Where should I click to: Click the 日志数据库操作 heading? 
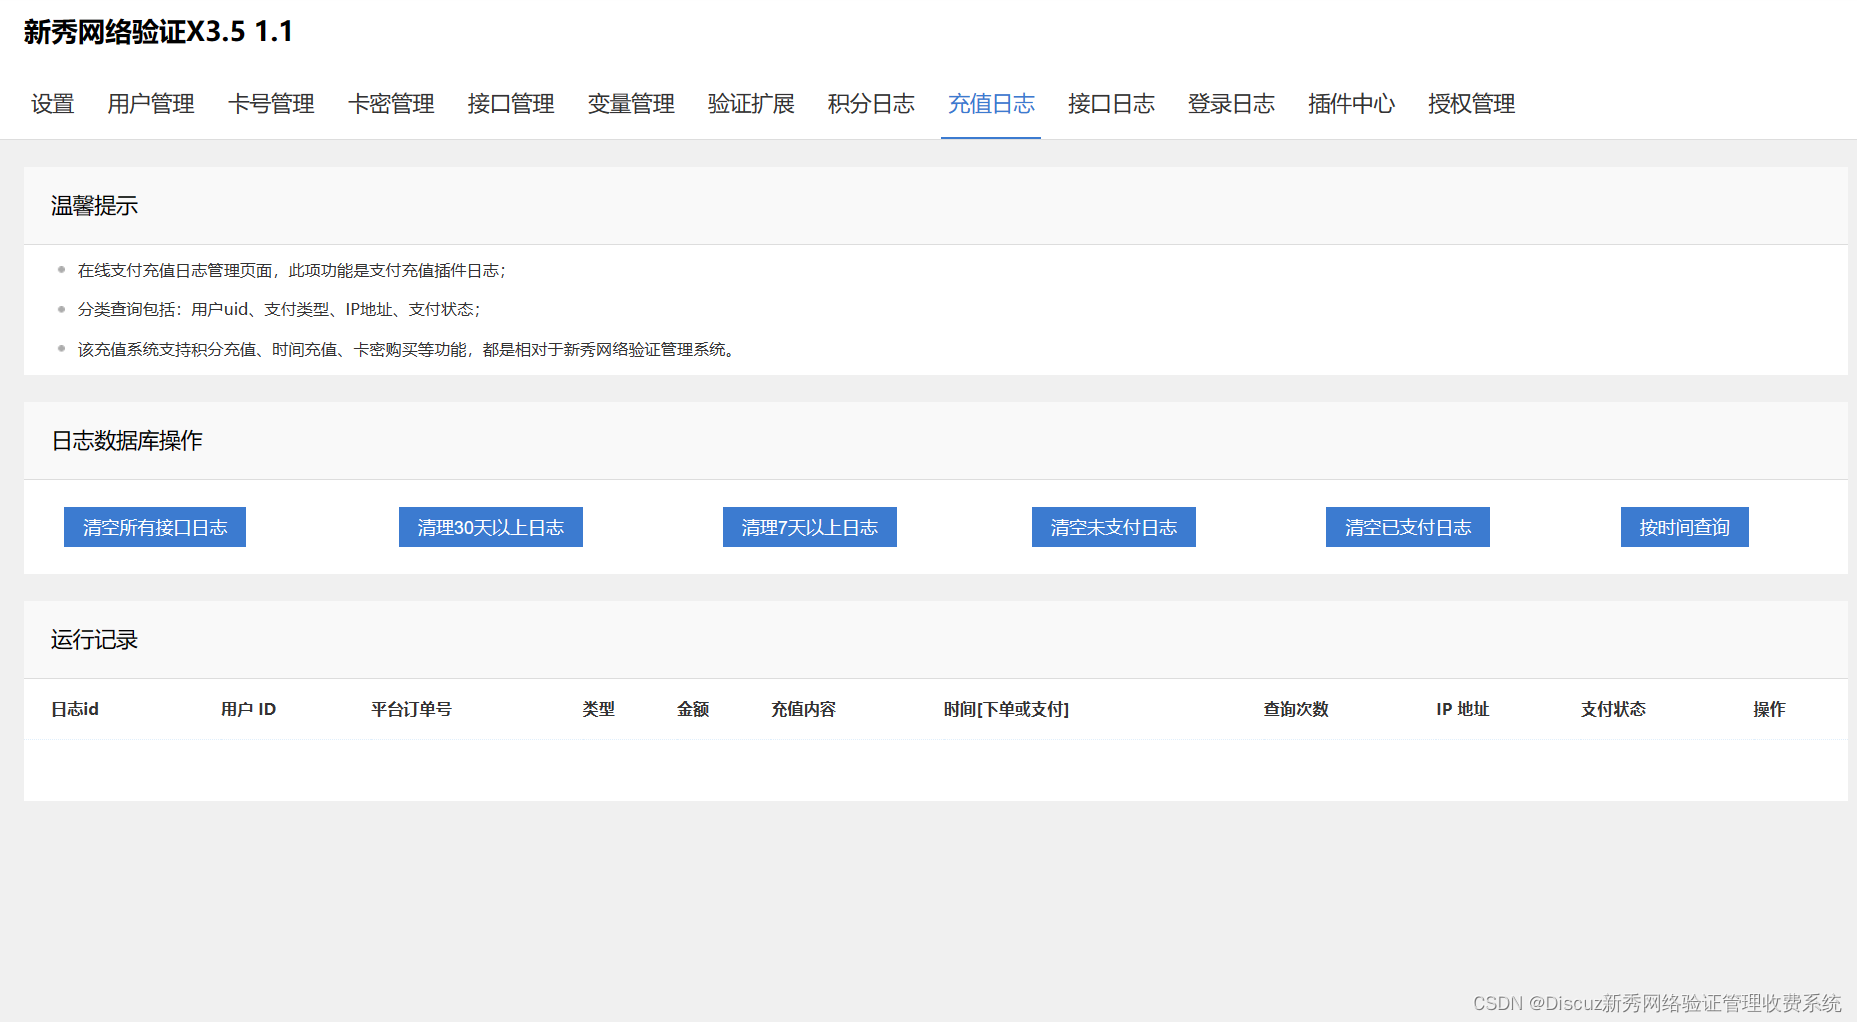pos(127,441)
